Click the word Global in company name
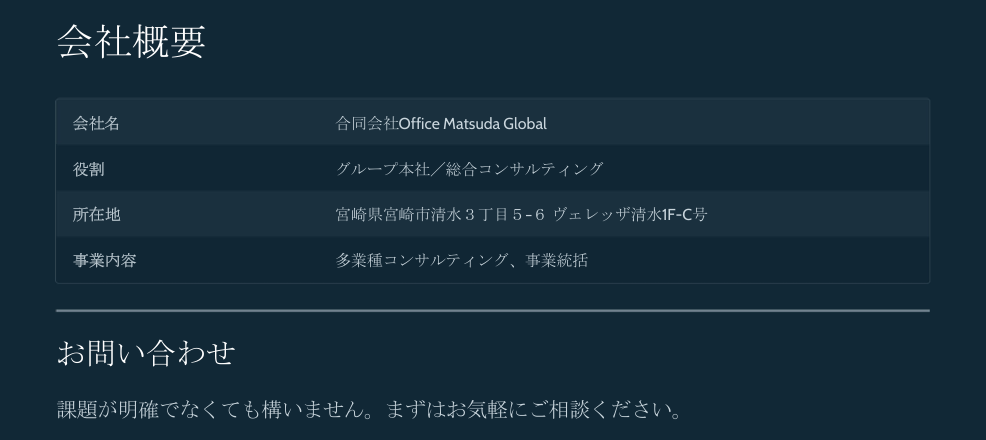 click(524, 123)
